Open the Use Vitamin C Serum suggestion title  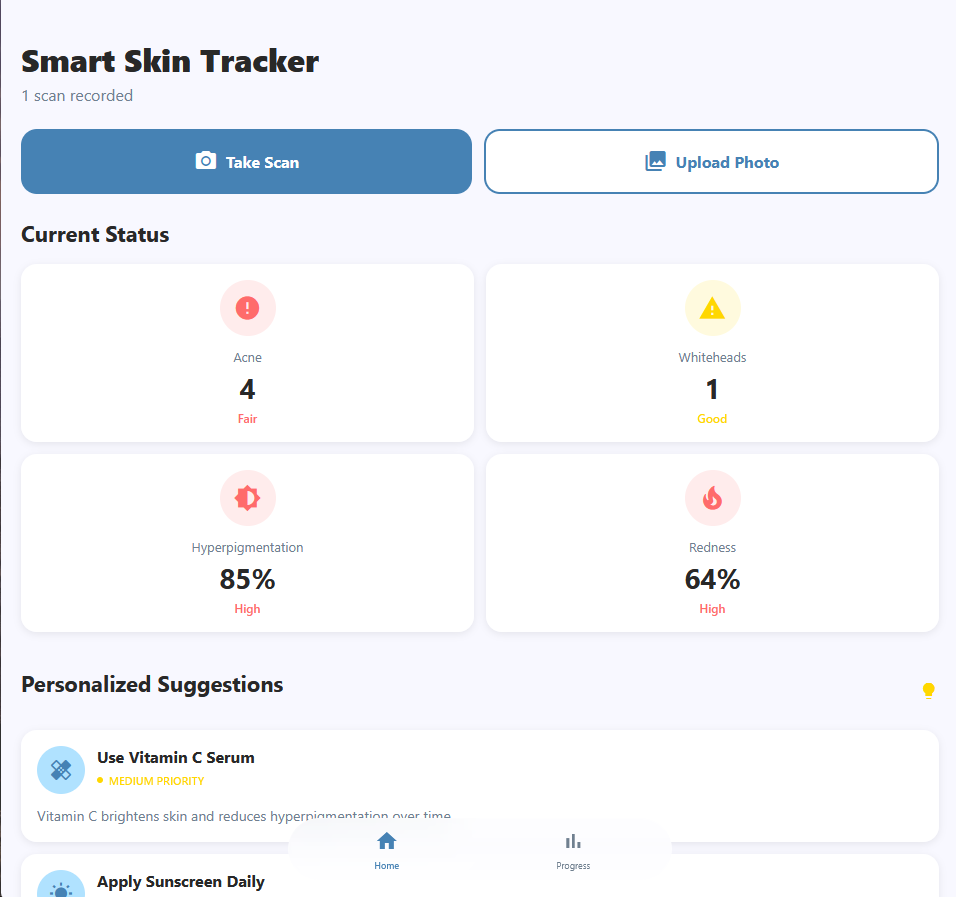pyautogui.click(x=176, y=758)
